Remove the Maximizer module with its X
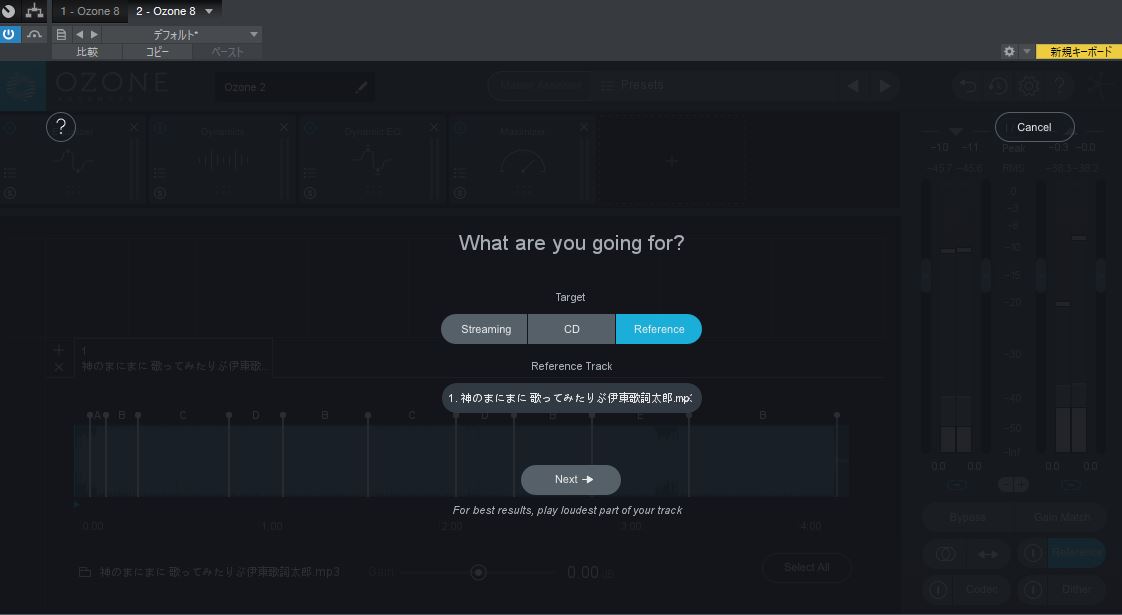This screenshot has height=615, width=1122. click(584, 127)
